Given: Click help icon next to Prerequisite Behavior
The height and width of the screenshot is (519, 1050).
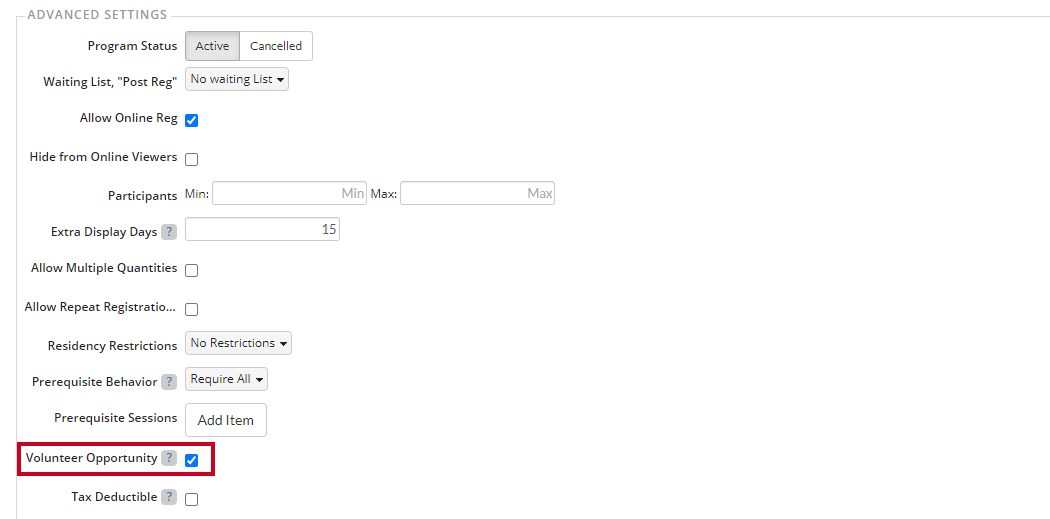Looking at the screenshot, I should [169, 382].
